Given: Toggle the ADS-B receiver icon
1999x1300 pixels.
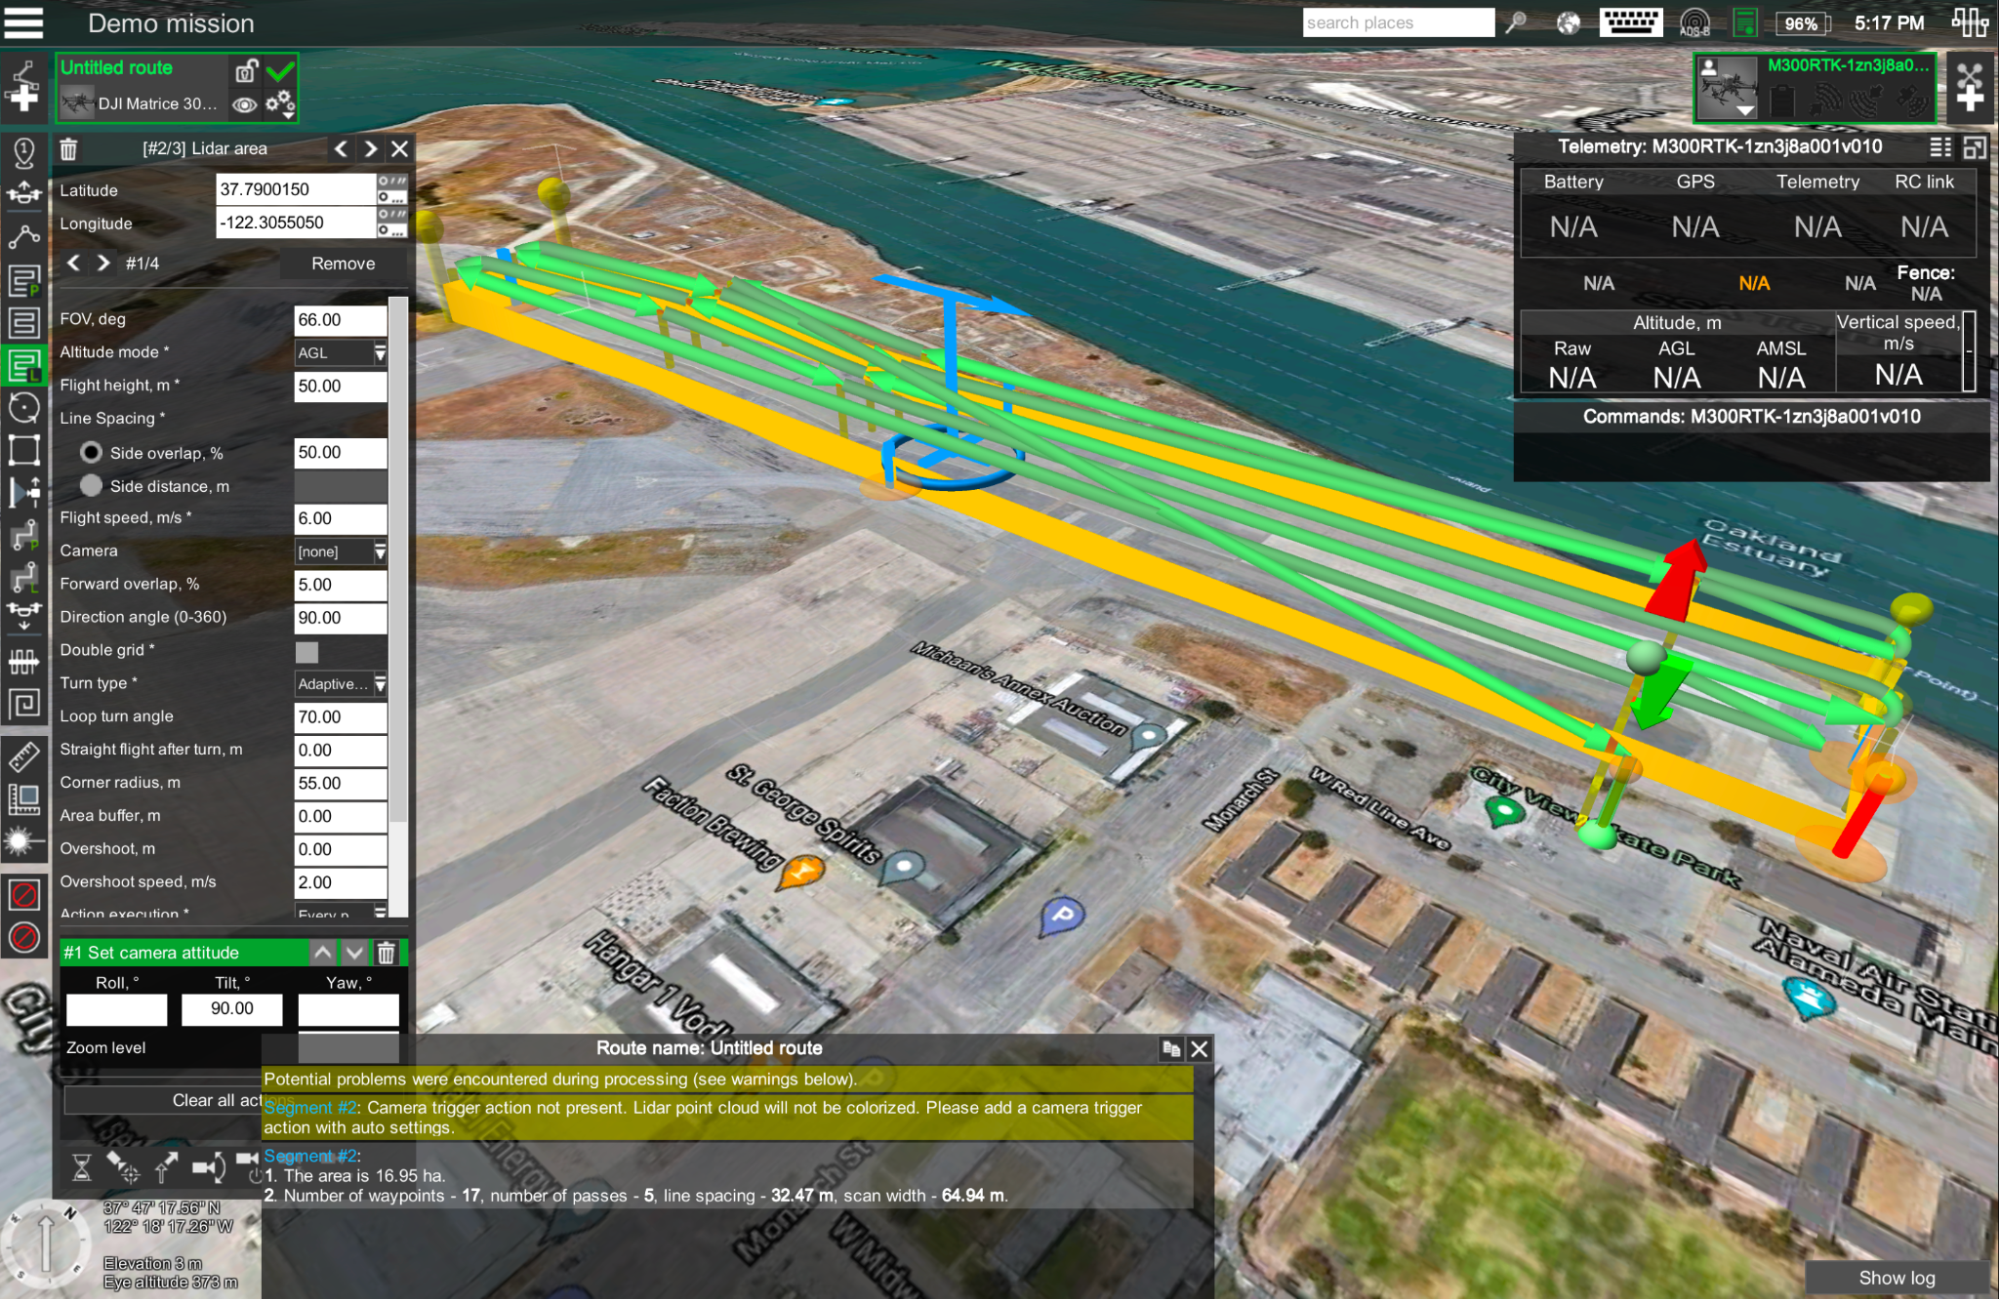Looking at the screenshot, I should (x=1694, y=22).
